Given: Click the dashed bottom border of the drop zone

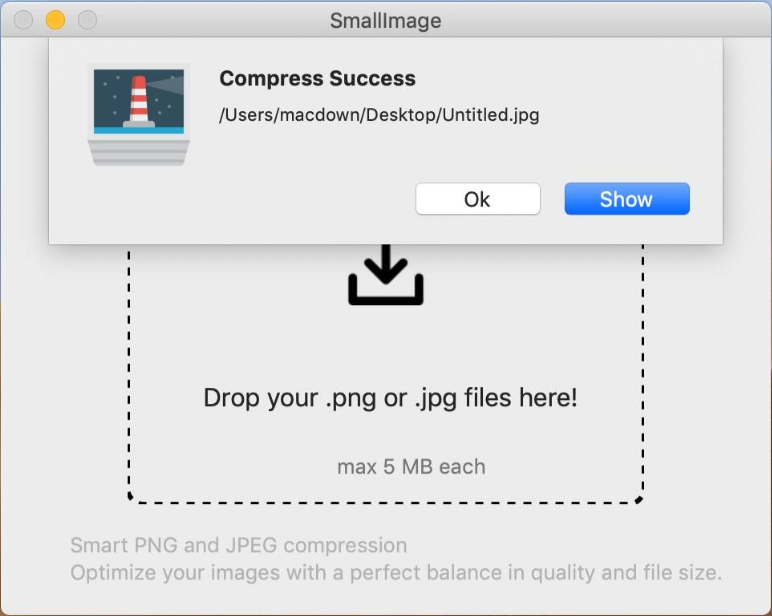Looking at the screenshot, I should coord(386,503).
